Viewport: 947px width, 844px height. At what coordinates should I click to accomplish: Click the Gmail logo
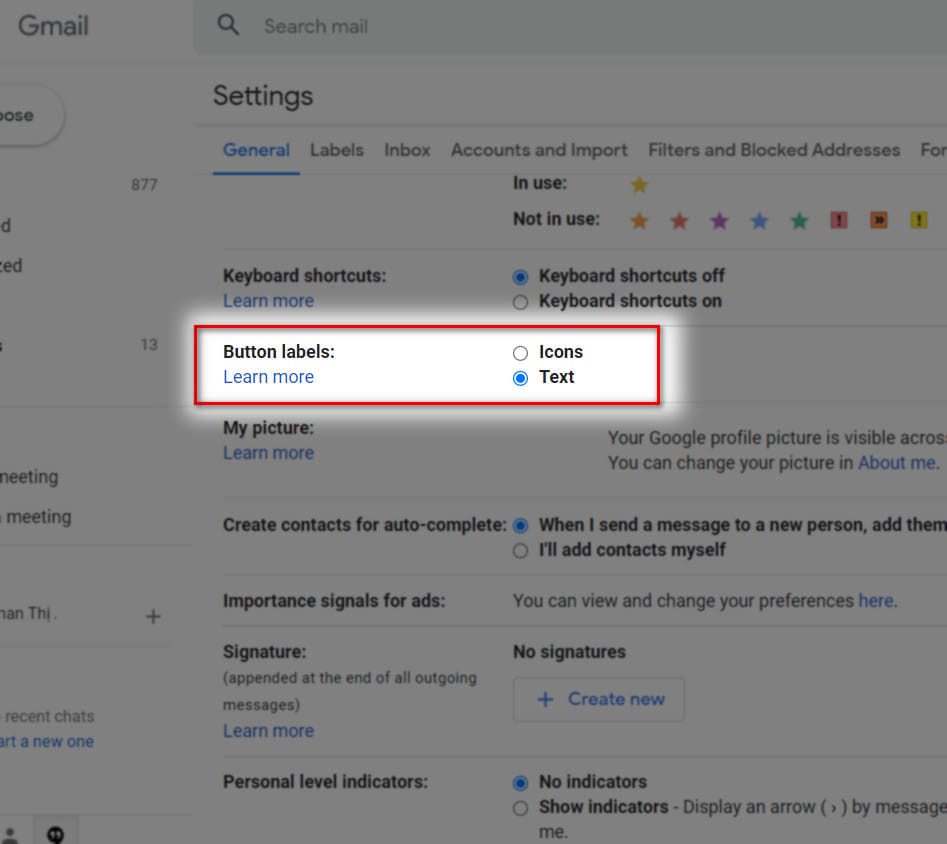click(x=53, y=26)
